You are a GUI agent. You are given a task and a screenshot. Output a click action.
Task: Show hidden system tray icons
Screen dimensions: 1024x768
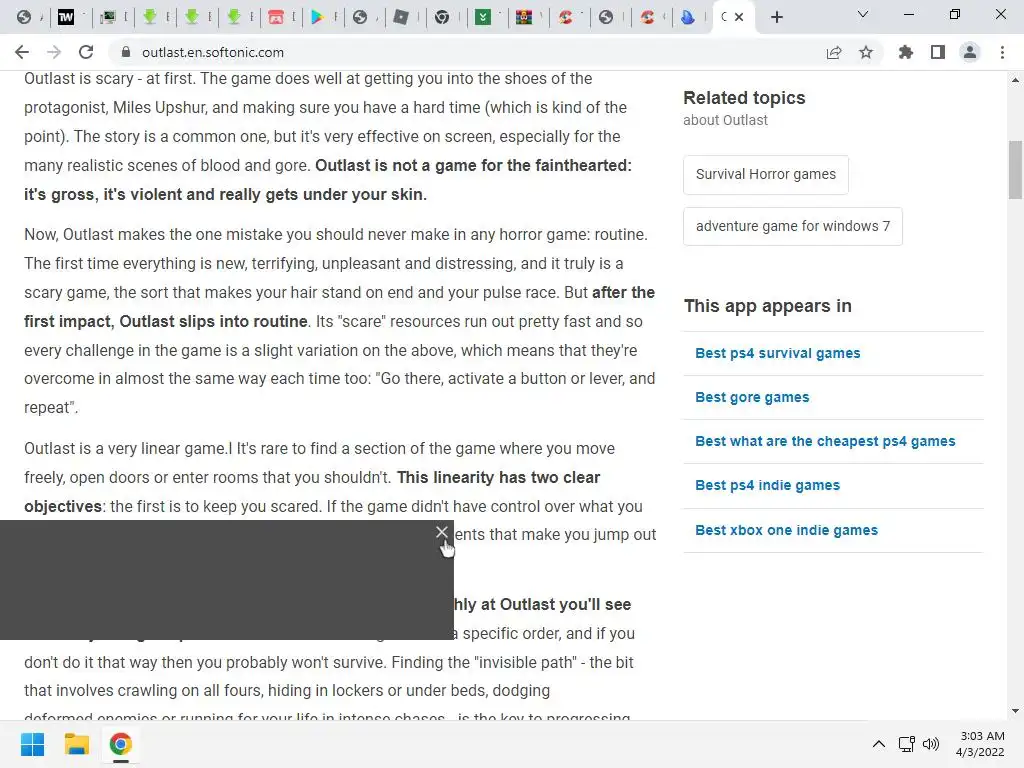879,744
